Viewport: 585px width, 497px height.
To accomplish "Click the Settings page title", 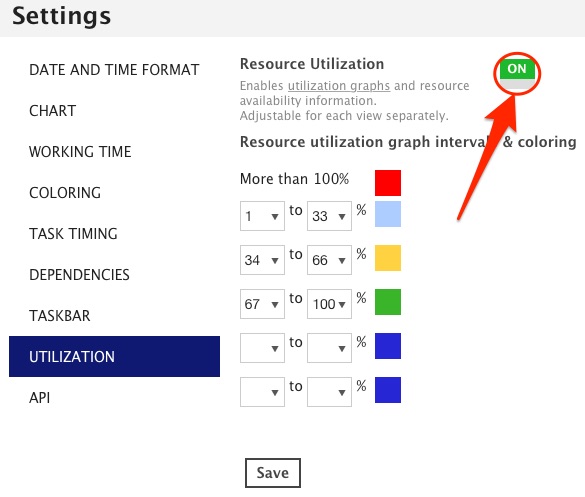I will 62,16.
